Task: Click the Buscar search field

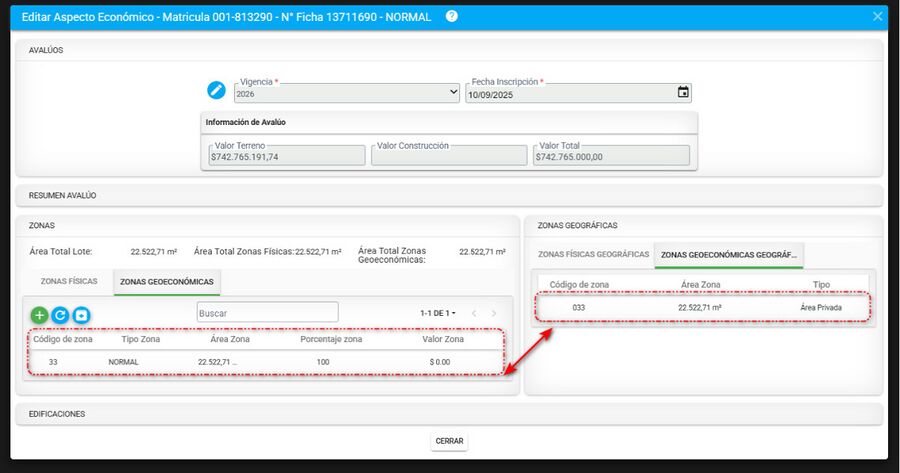Action: [x=267, y=313]
